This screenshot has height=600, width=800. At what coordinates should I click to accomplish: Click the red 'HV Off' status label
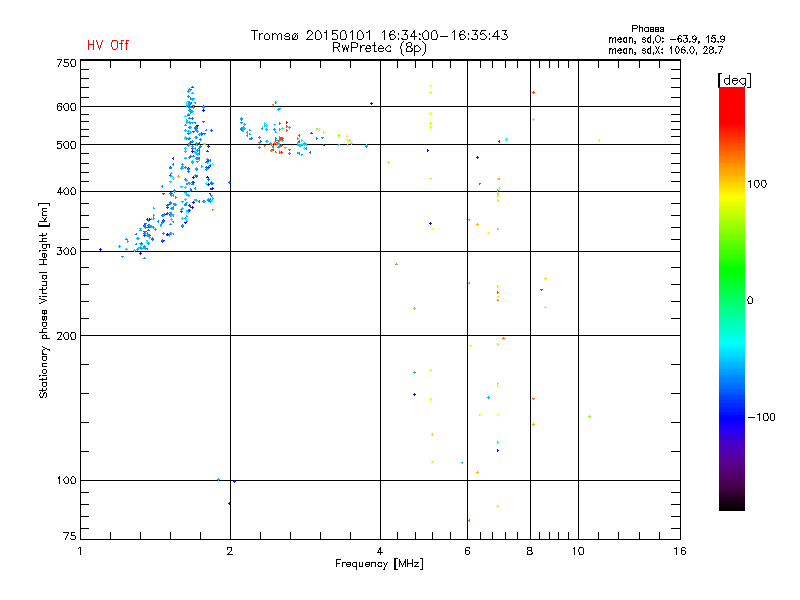click(x=108, y=45)
